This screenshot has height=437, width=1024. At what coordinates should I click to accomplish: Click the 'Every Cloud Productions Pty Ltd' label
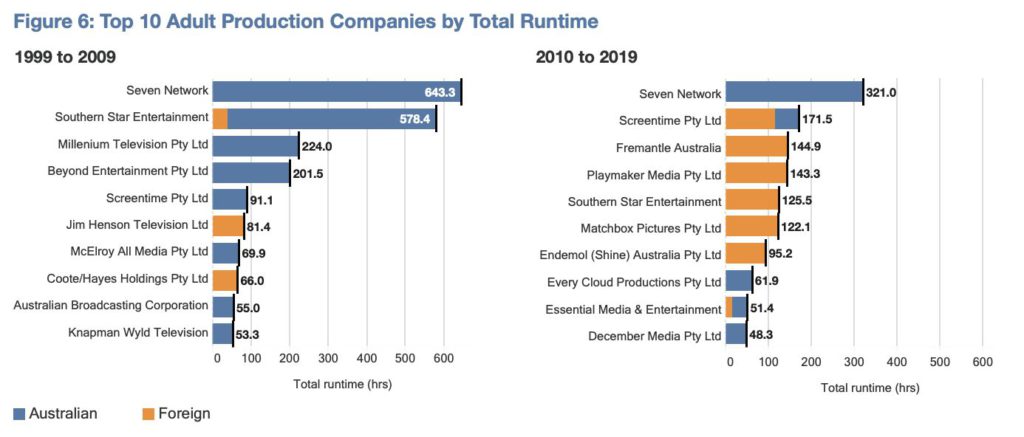click(x=633, y=282)
